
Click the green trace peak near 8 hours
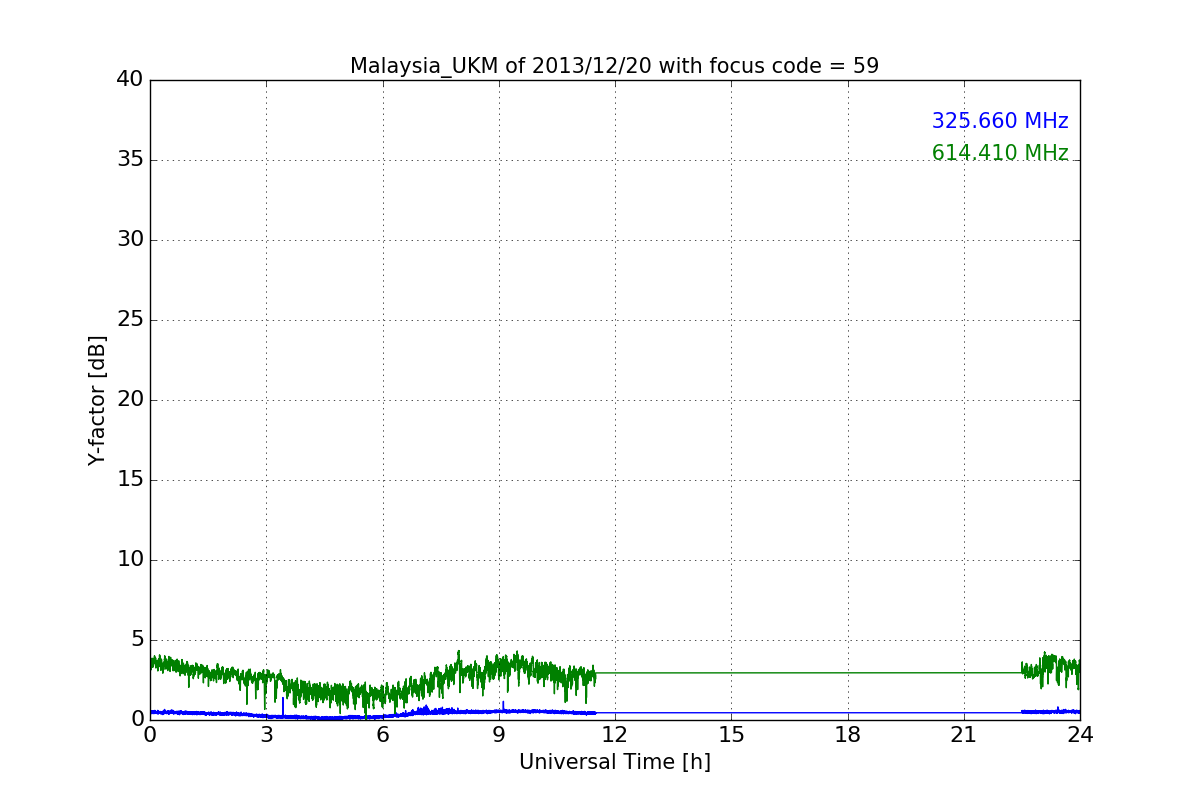pyautogui.click(x=459, y=654)
